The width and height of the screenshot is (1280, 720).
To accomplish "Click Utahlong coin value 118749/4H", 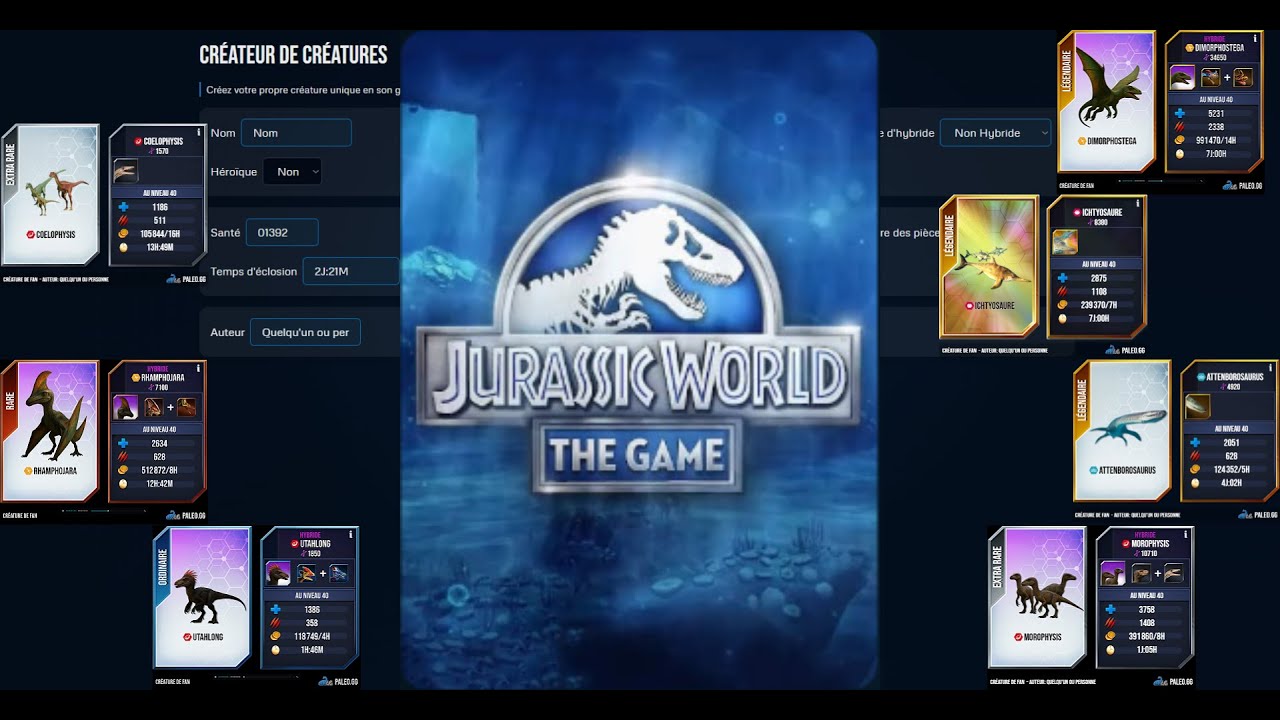I will pos(311,637).
